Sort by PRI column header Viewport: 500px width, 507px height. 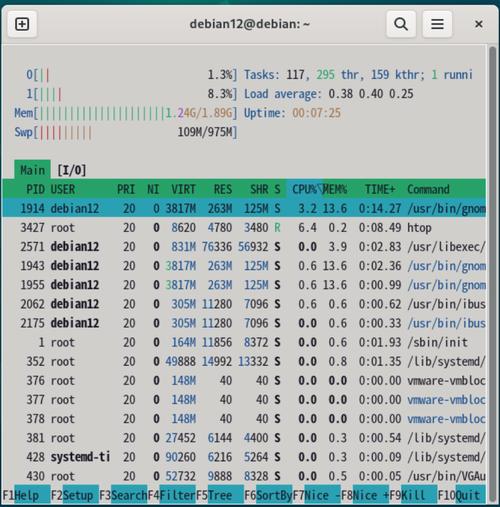pyautogui.click(x=126, y=189)
